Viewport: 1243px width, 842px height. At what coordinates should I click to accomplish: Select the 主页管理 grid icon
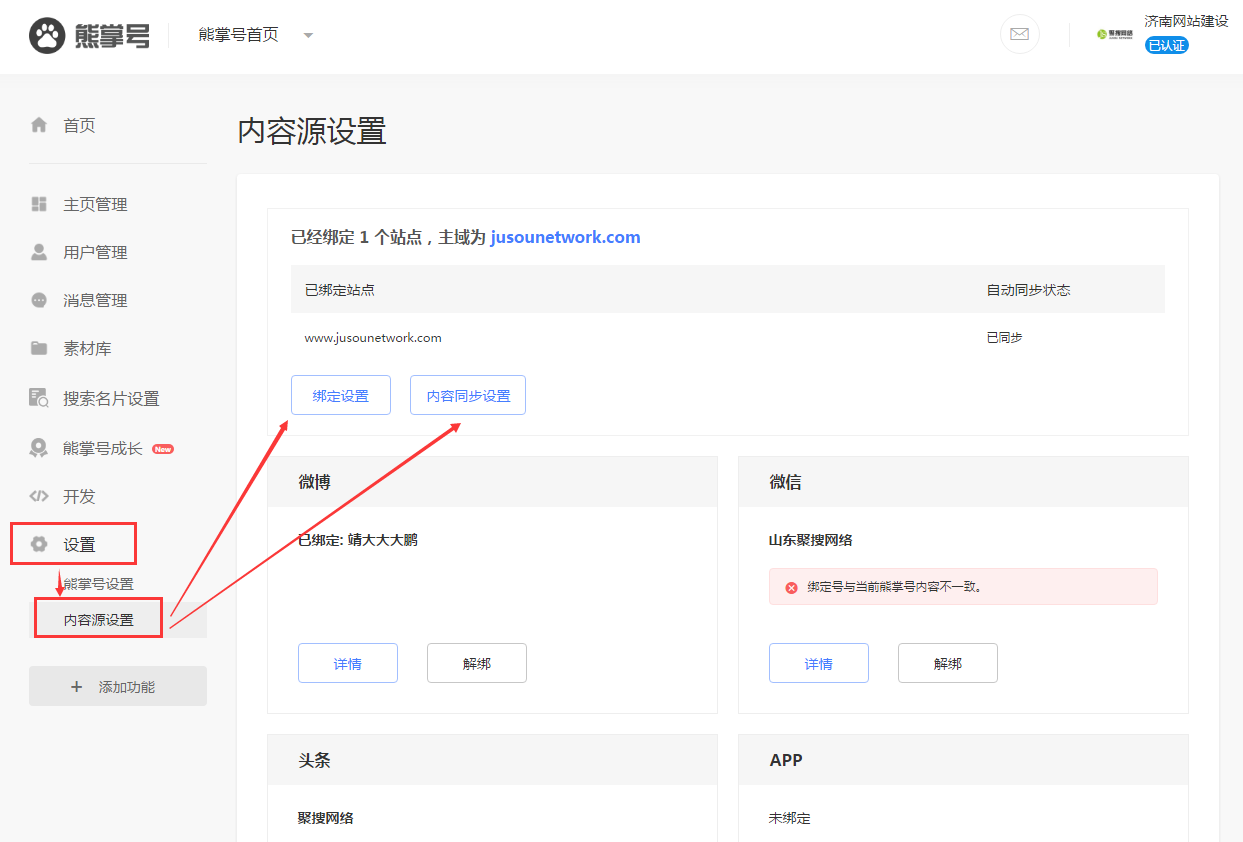click(40, 204)
